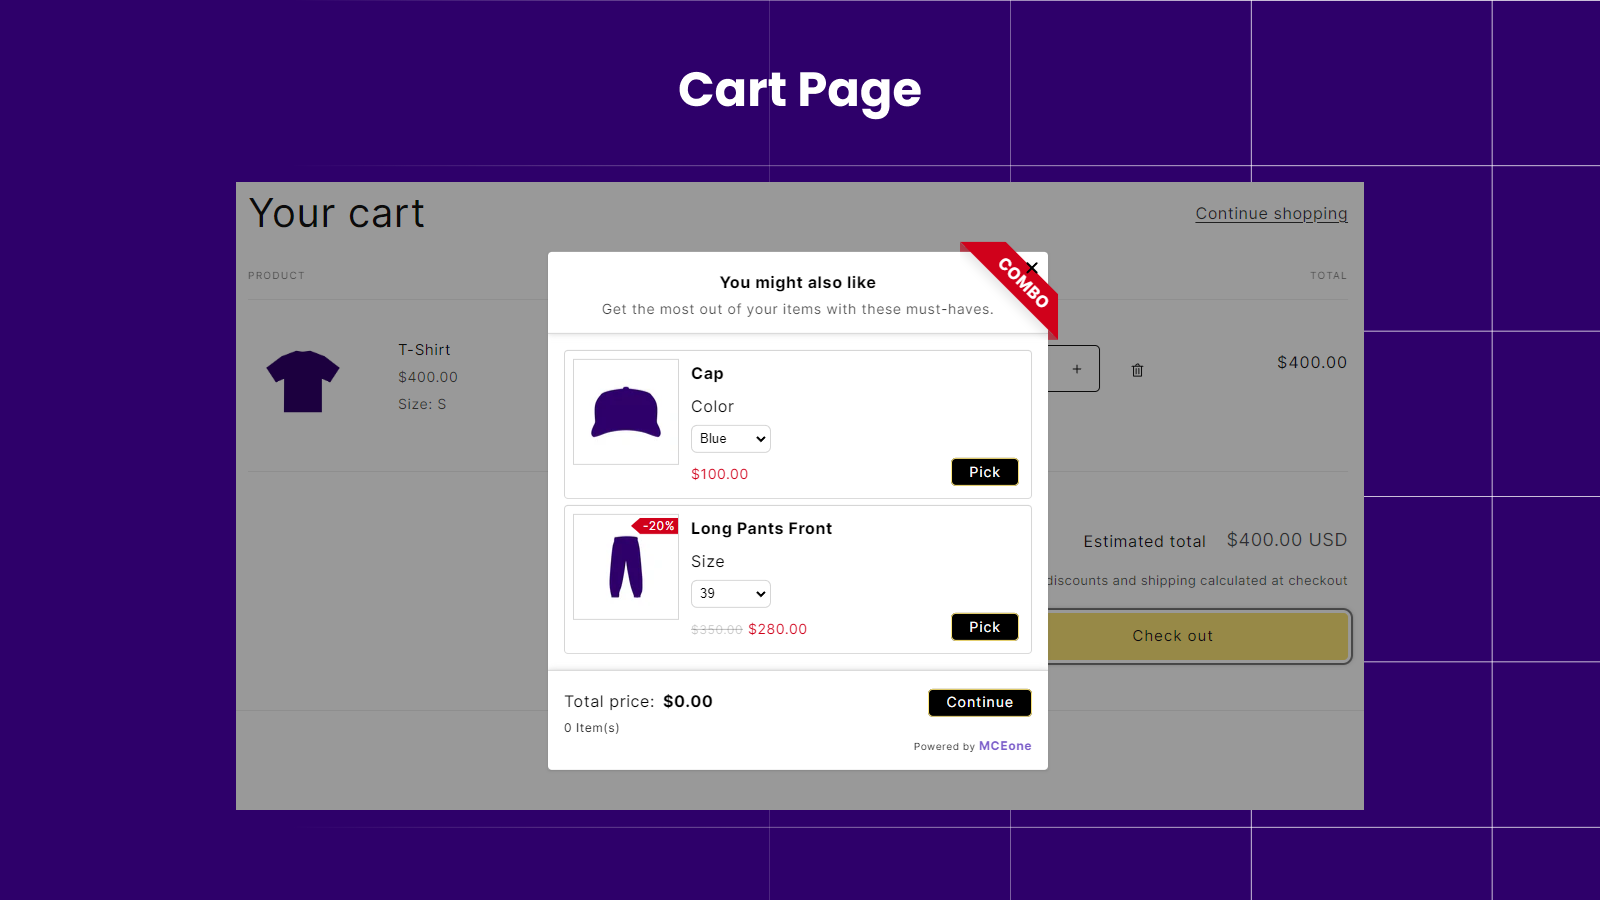The image size is (1600, 900).
Task: Pick the Long Pants Front item
Action: pos(984,626)
